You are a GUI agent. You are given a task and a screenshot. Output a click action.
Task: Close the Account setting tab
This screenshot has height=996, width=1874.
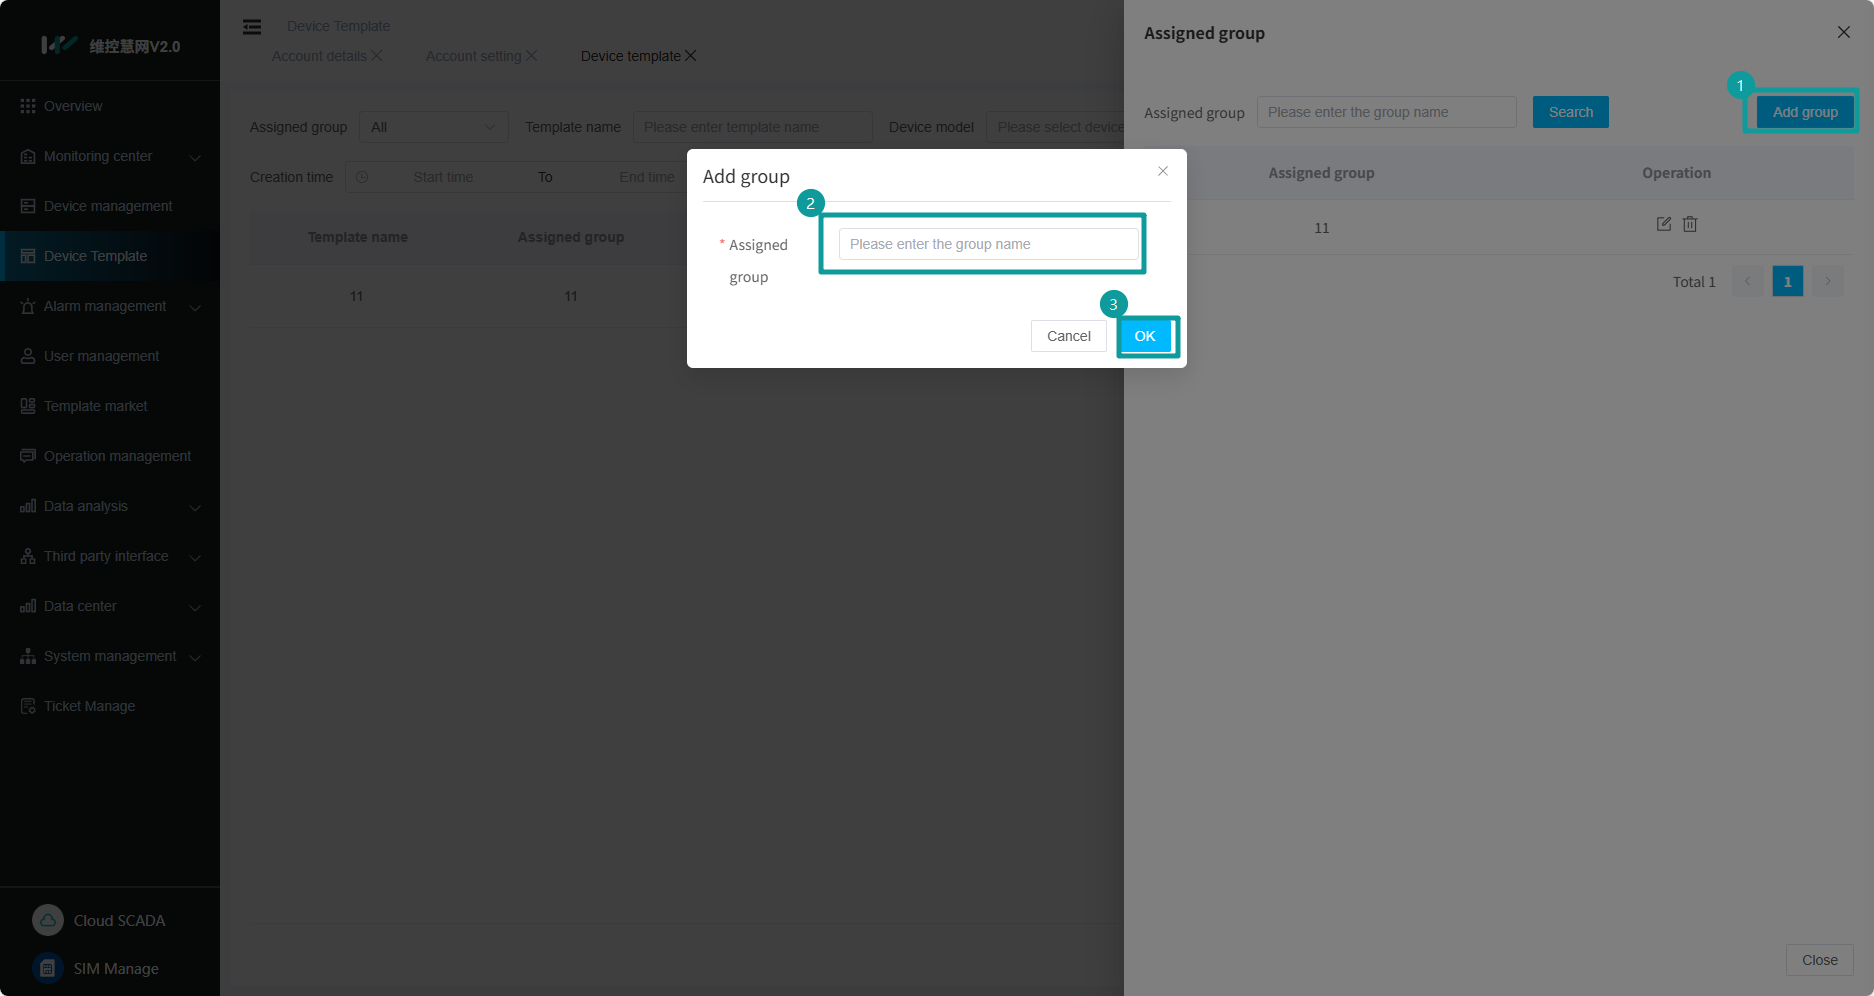tap(532, 56)
